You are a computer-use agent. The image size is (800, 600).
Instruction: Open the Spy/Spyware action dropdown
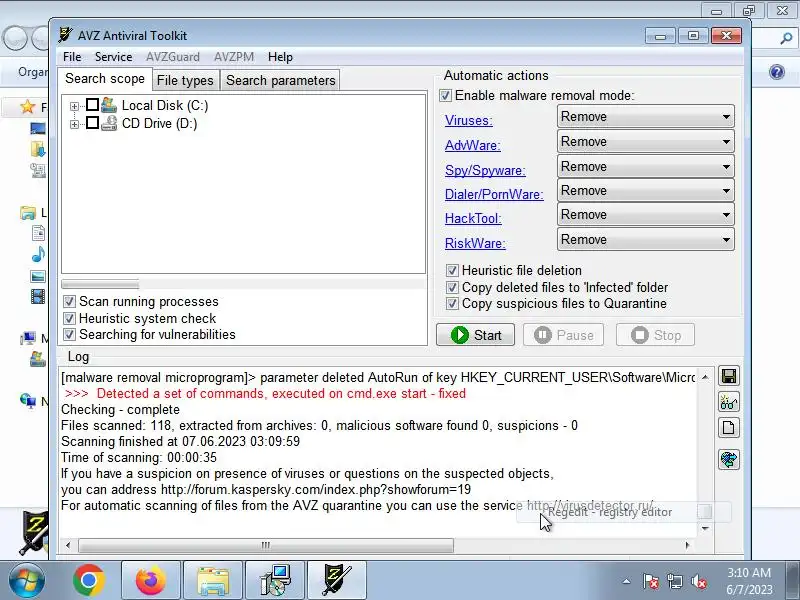tap(645, 166)
